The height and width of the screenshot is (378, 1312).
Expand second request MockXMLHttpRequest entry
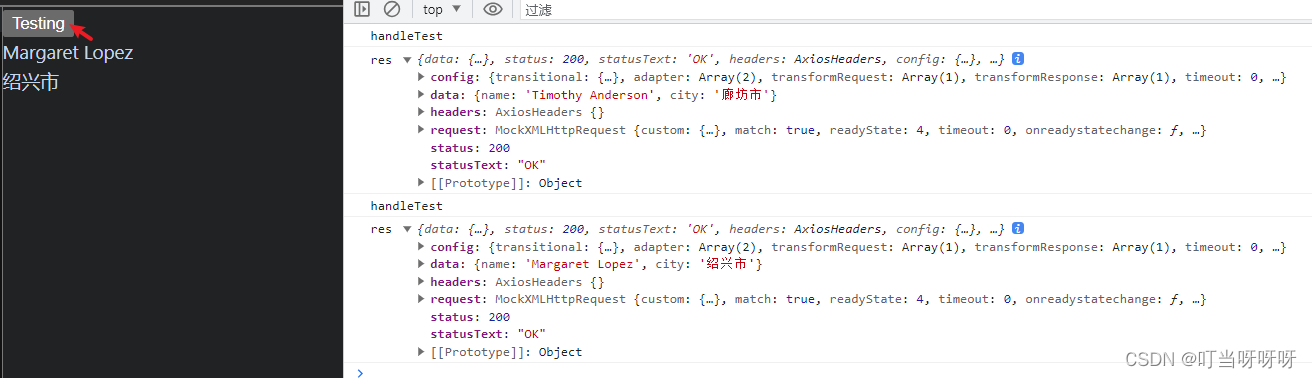click(421, 299)
